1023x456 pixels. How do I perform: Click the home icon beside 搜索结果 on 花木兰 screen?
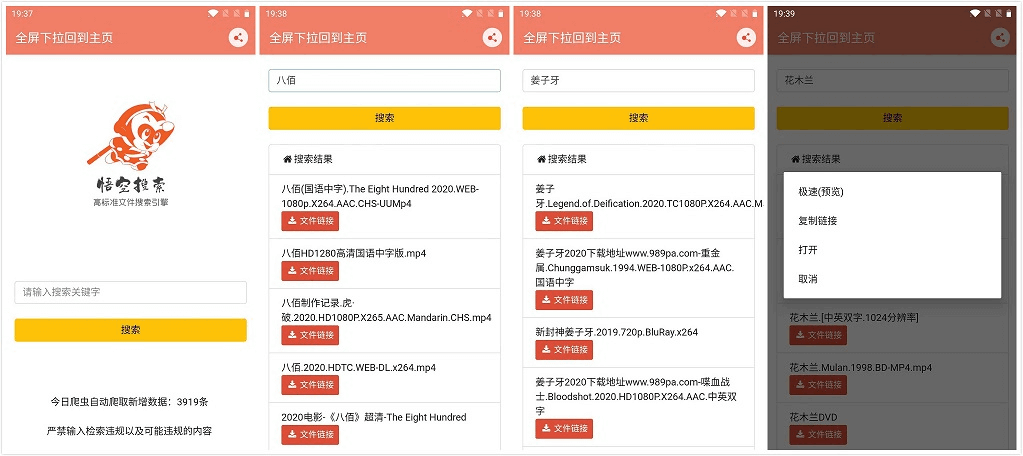pyautogui.click(x=795, y=159)
